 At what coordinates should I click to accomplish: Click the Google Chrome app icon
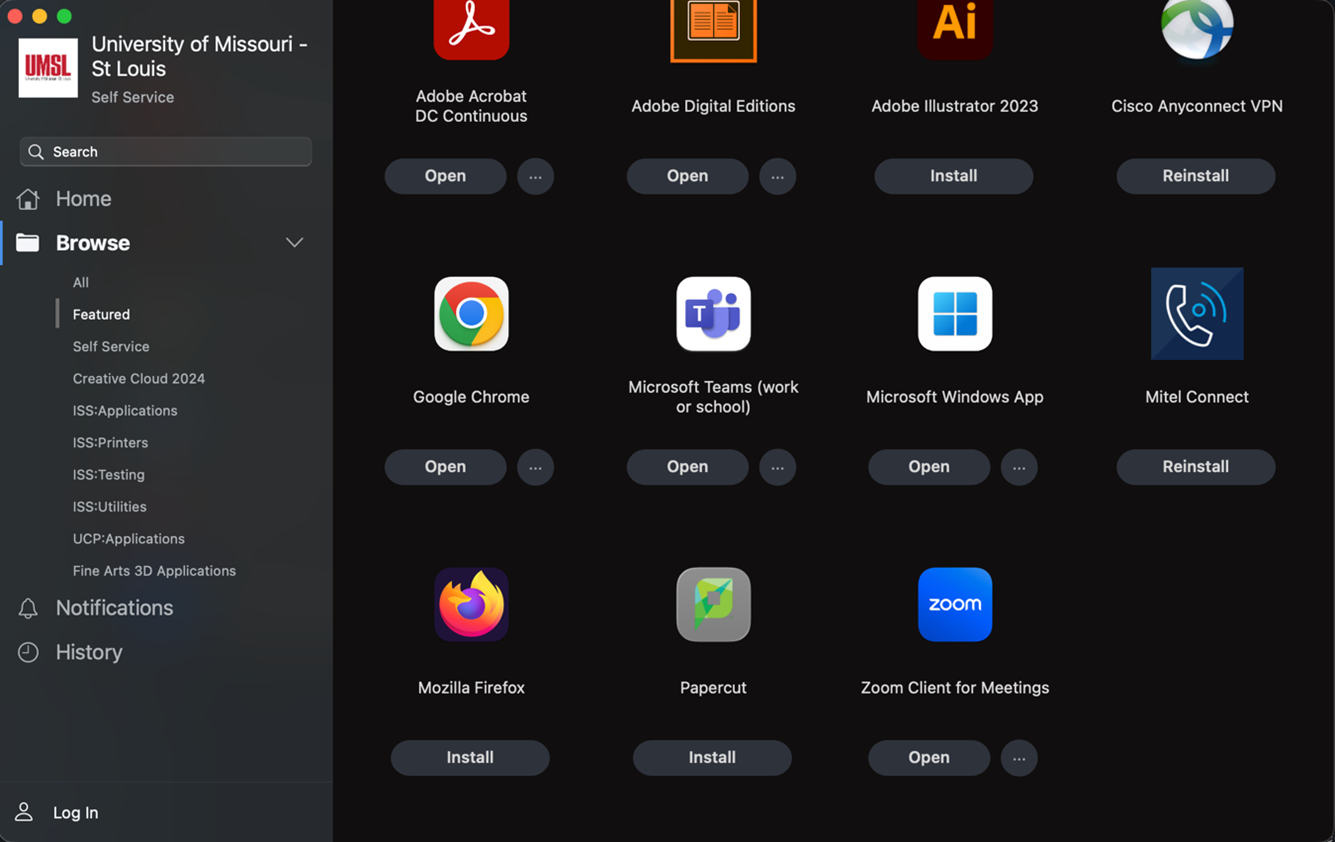point(471,314)
